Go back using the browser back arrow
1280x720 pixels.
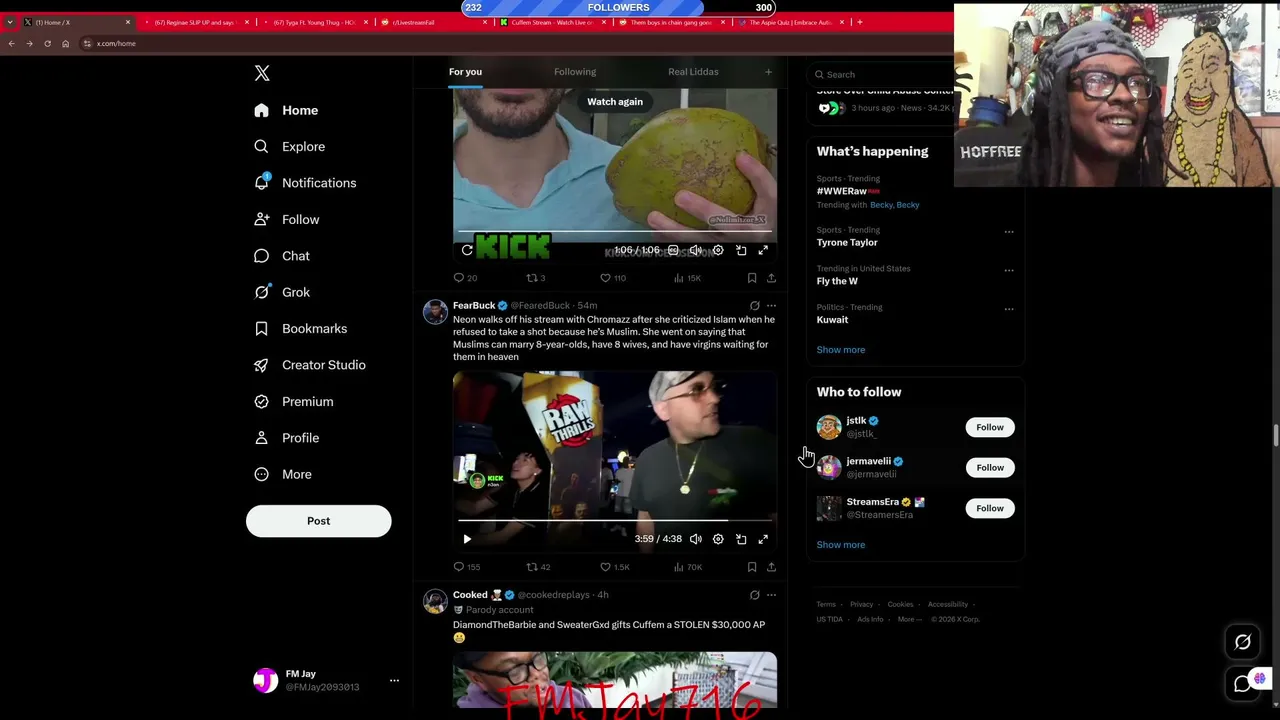coord(11,44)
